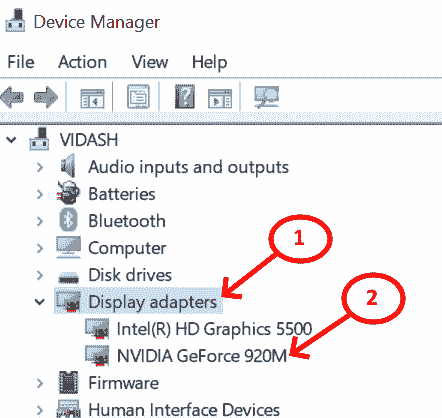Open the Properties toolbar icon
442x418 pixels.
(138, 97)
